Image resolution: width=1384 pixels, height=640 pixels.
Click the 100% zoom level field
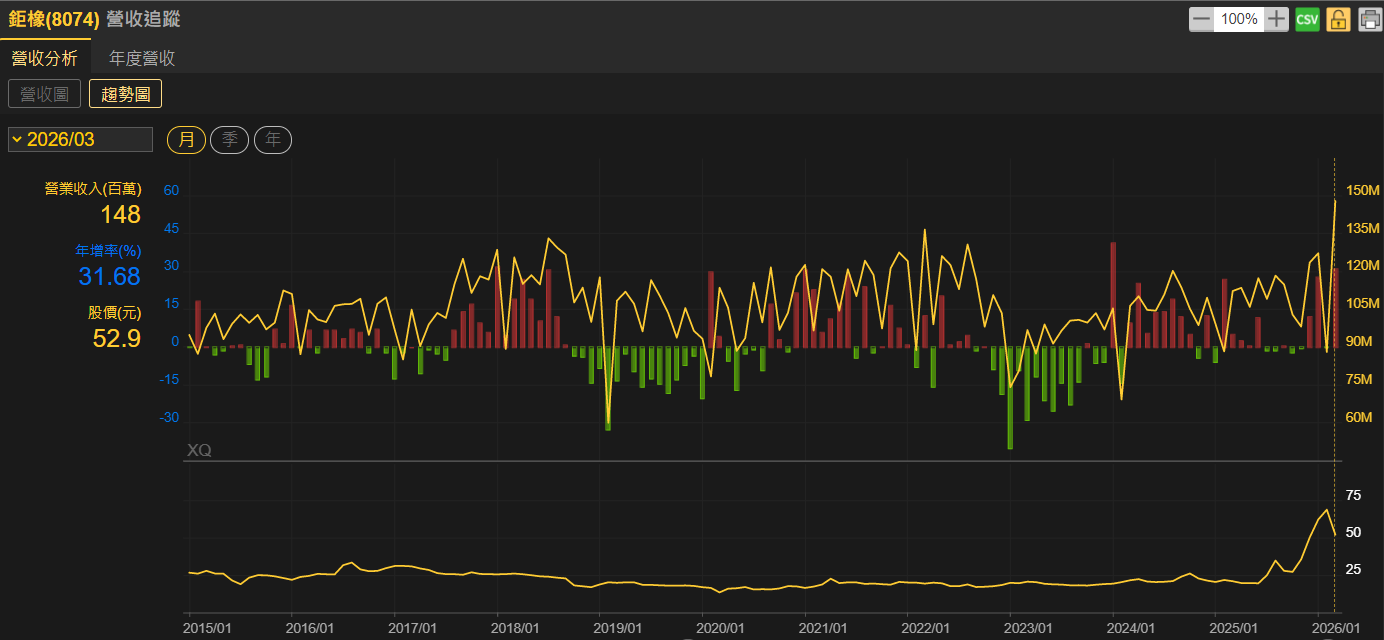[x=1239, y=19]
